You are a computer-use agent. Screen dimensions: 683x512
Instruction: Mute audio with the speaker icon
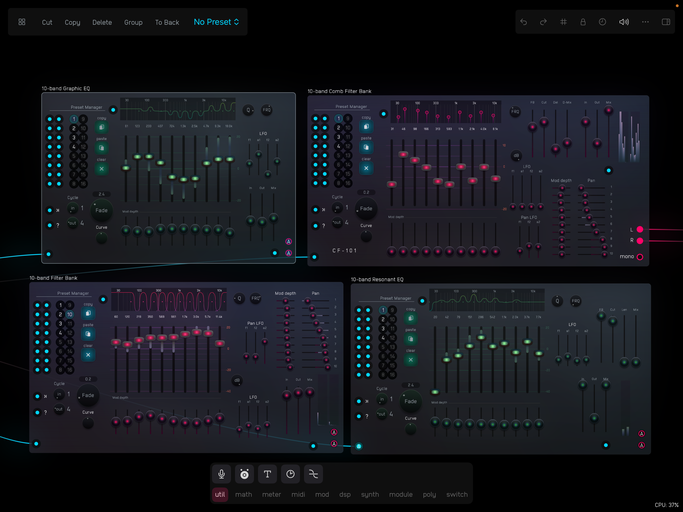tap(624, 22)
